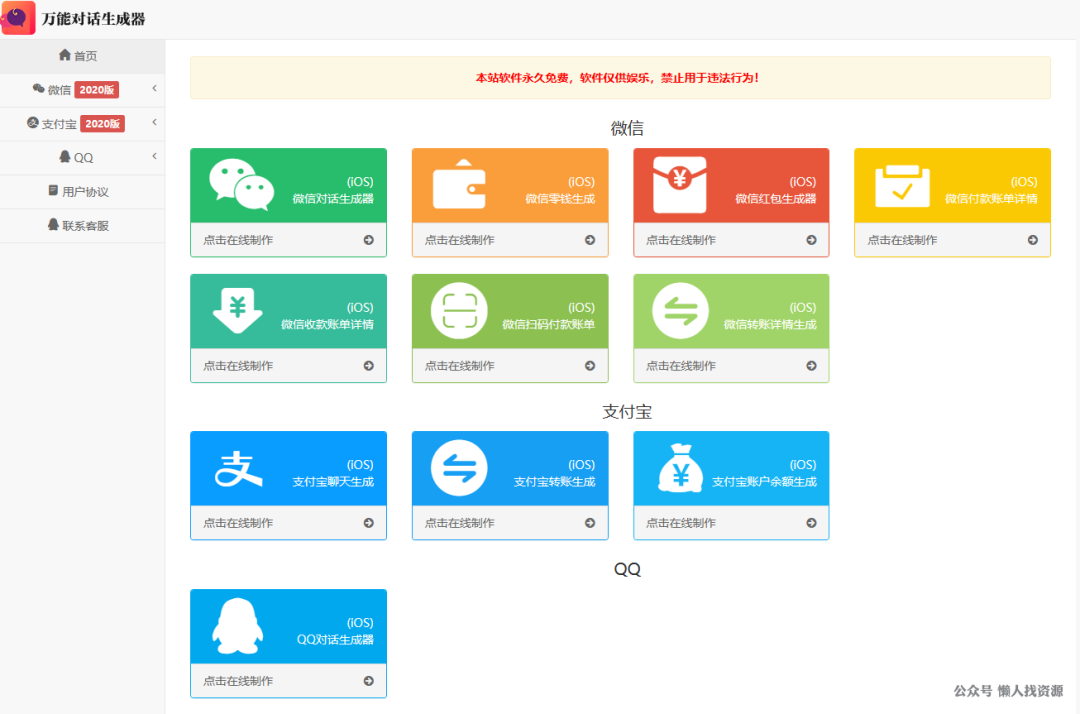The width and height of the screenshot is (1080, 714).
Task: Click the yen download arrow icon on 微信收款账单详情
Action: [238, 311]
